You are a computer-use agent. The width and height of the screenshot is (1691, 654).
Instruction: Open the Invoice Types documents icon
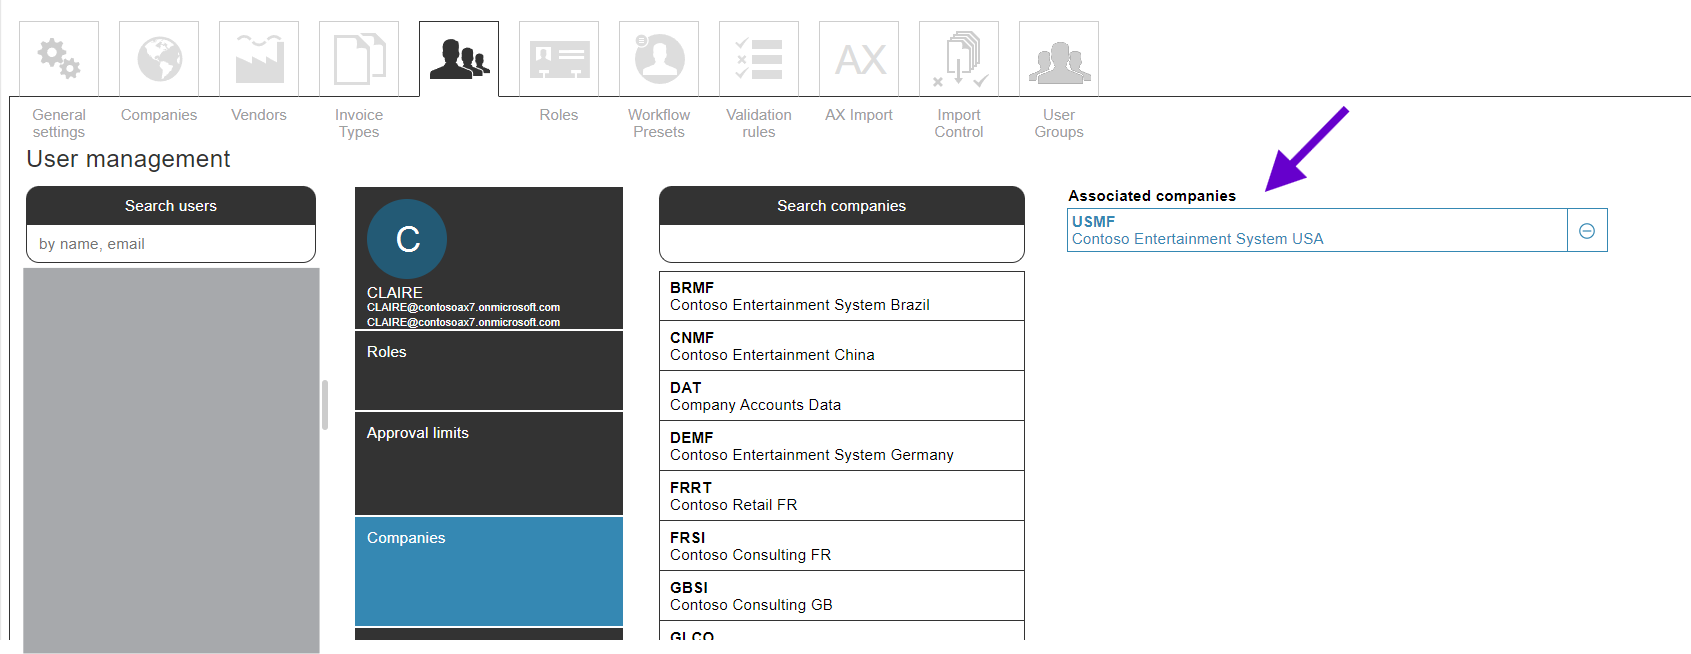[359, 59]
